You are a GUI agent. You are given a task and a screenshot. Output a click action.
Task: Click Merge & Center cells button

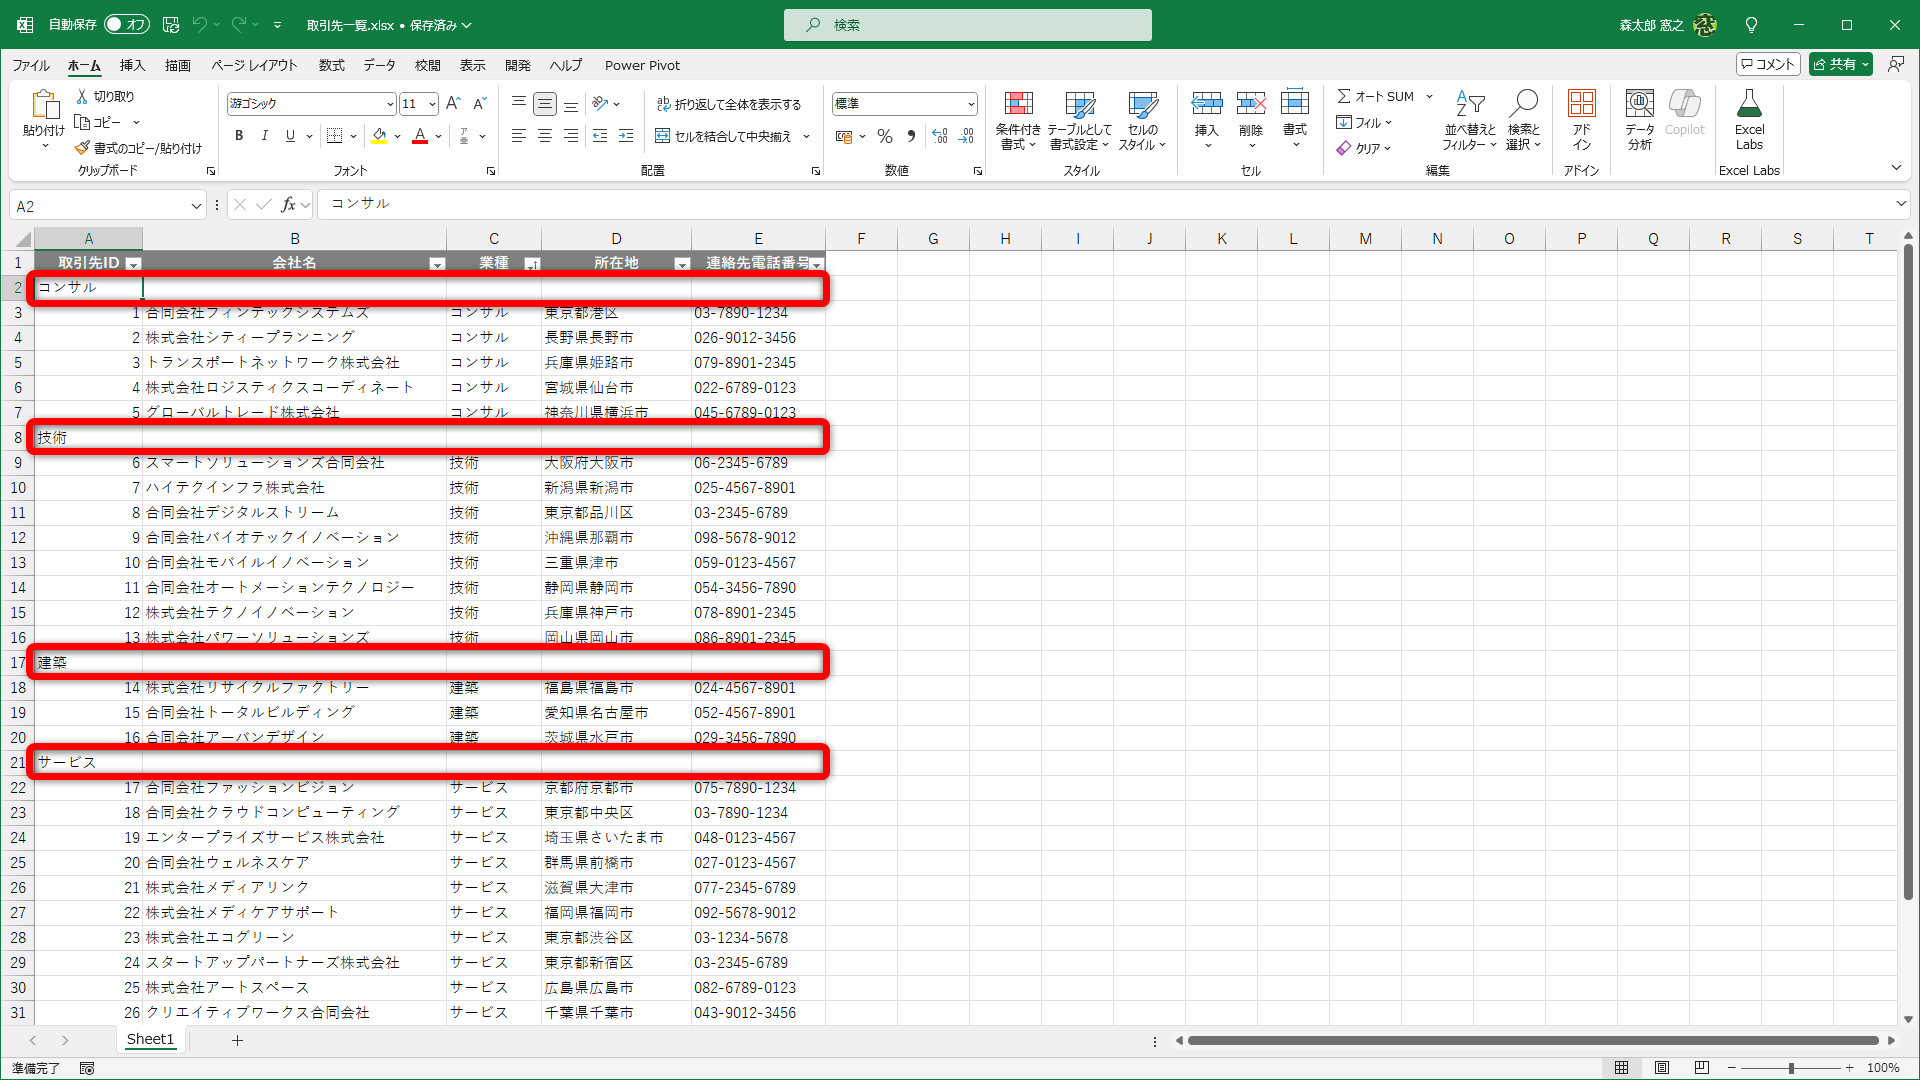click(723, 136)
